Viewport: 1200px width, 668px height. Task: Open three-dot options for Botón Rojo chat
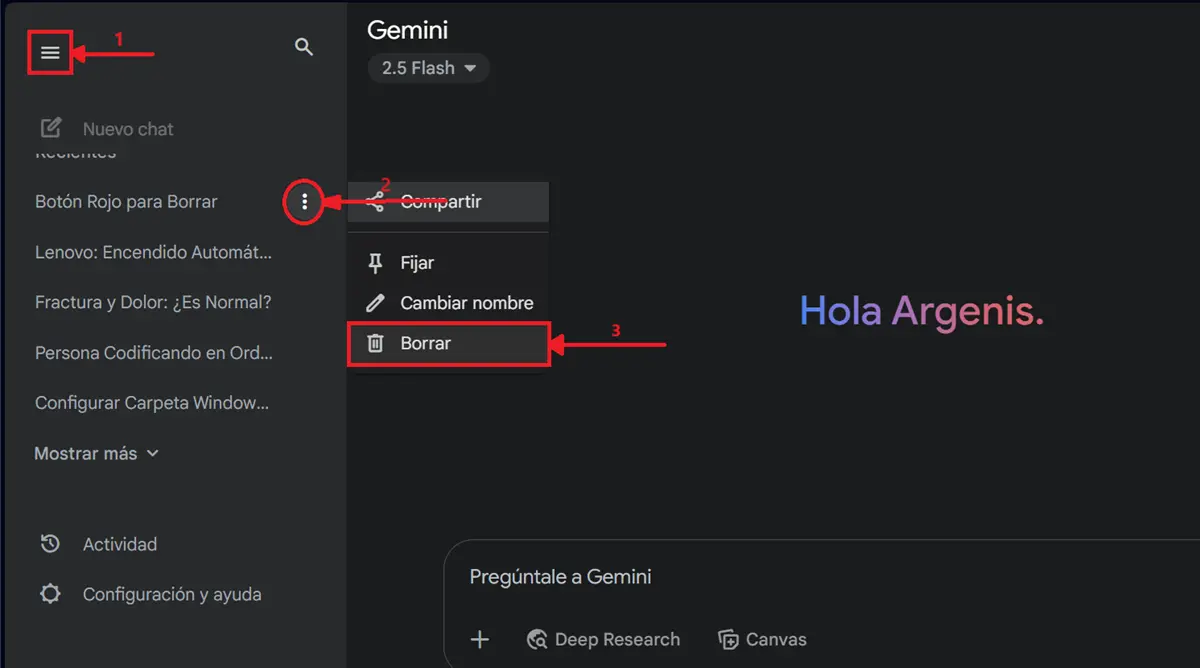304,202
